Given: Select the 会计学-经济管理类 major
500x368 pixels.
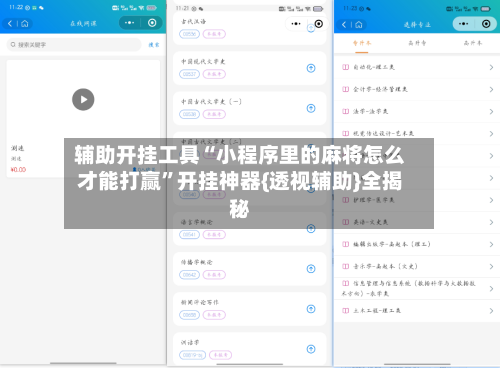Looking at the screenshot, I should tap(417, 89).
